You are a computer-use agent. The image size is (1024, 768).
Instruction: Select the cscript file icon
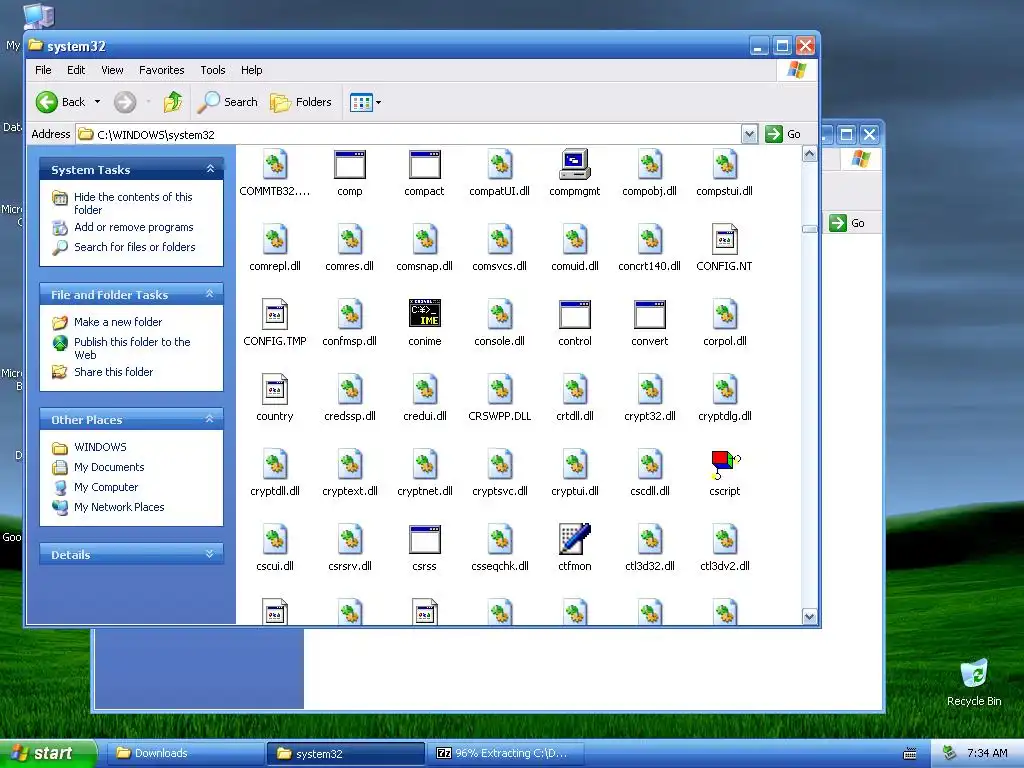click(725, 464)
